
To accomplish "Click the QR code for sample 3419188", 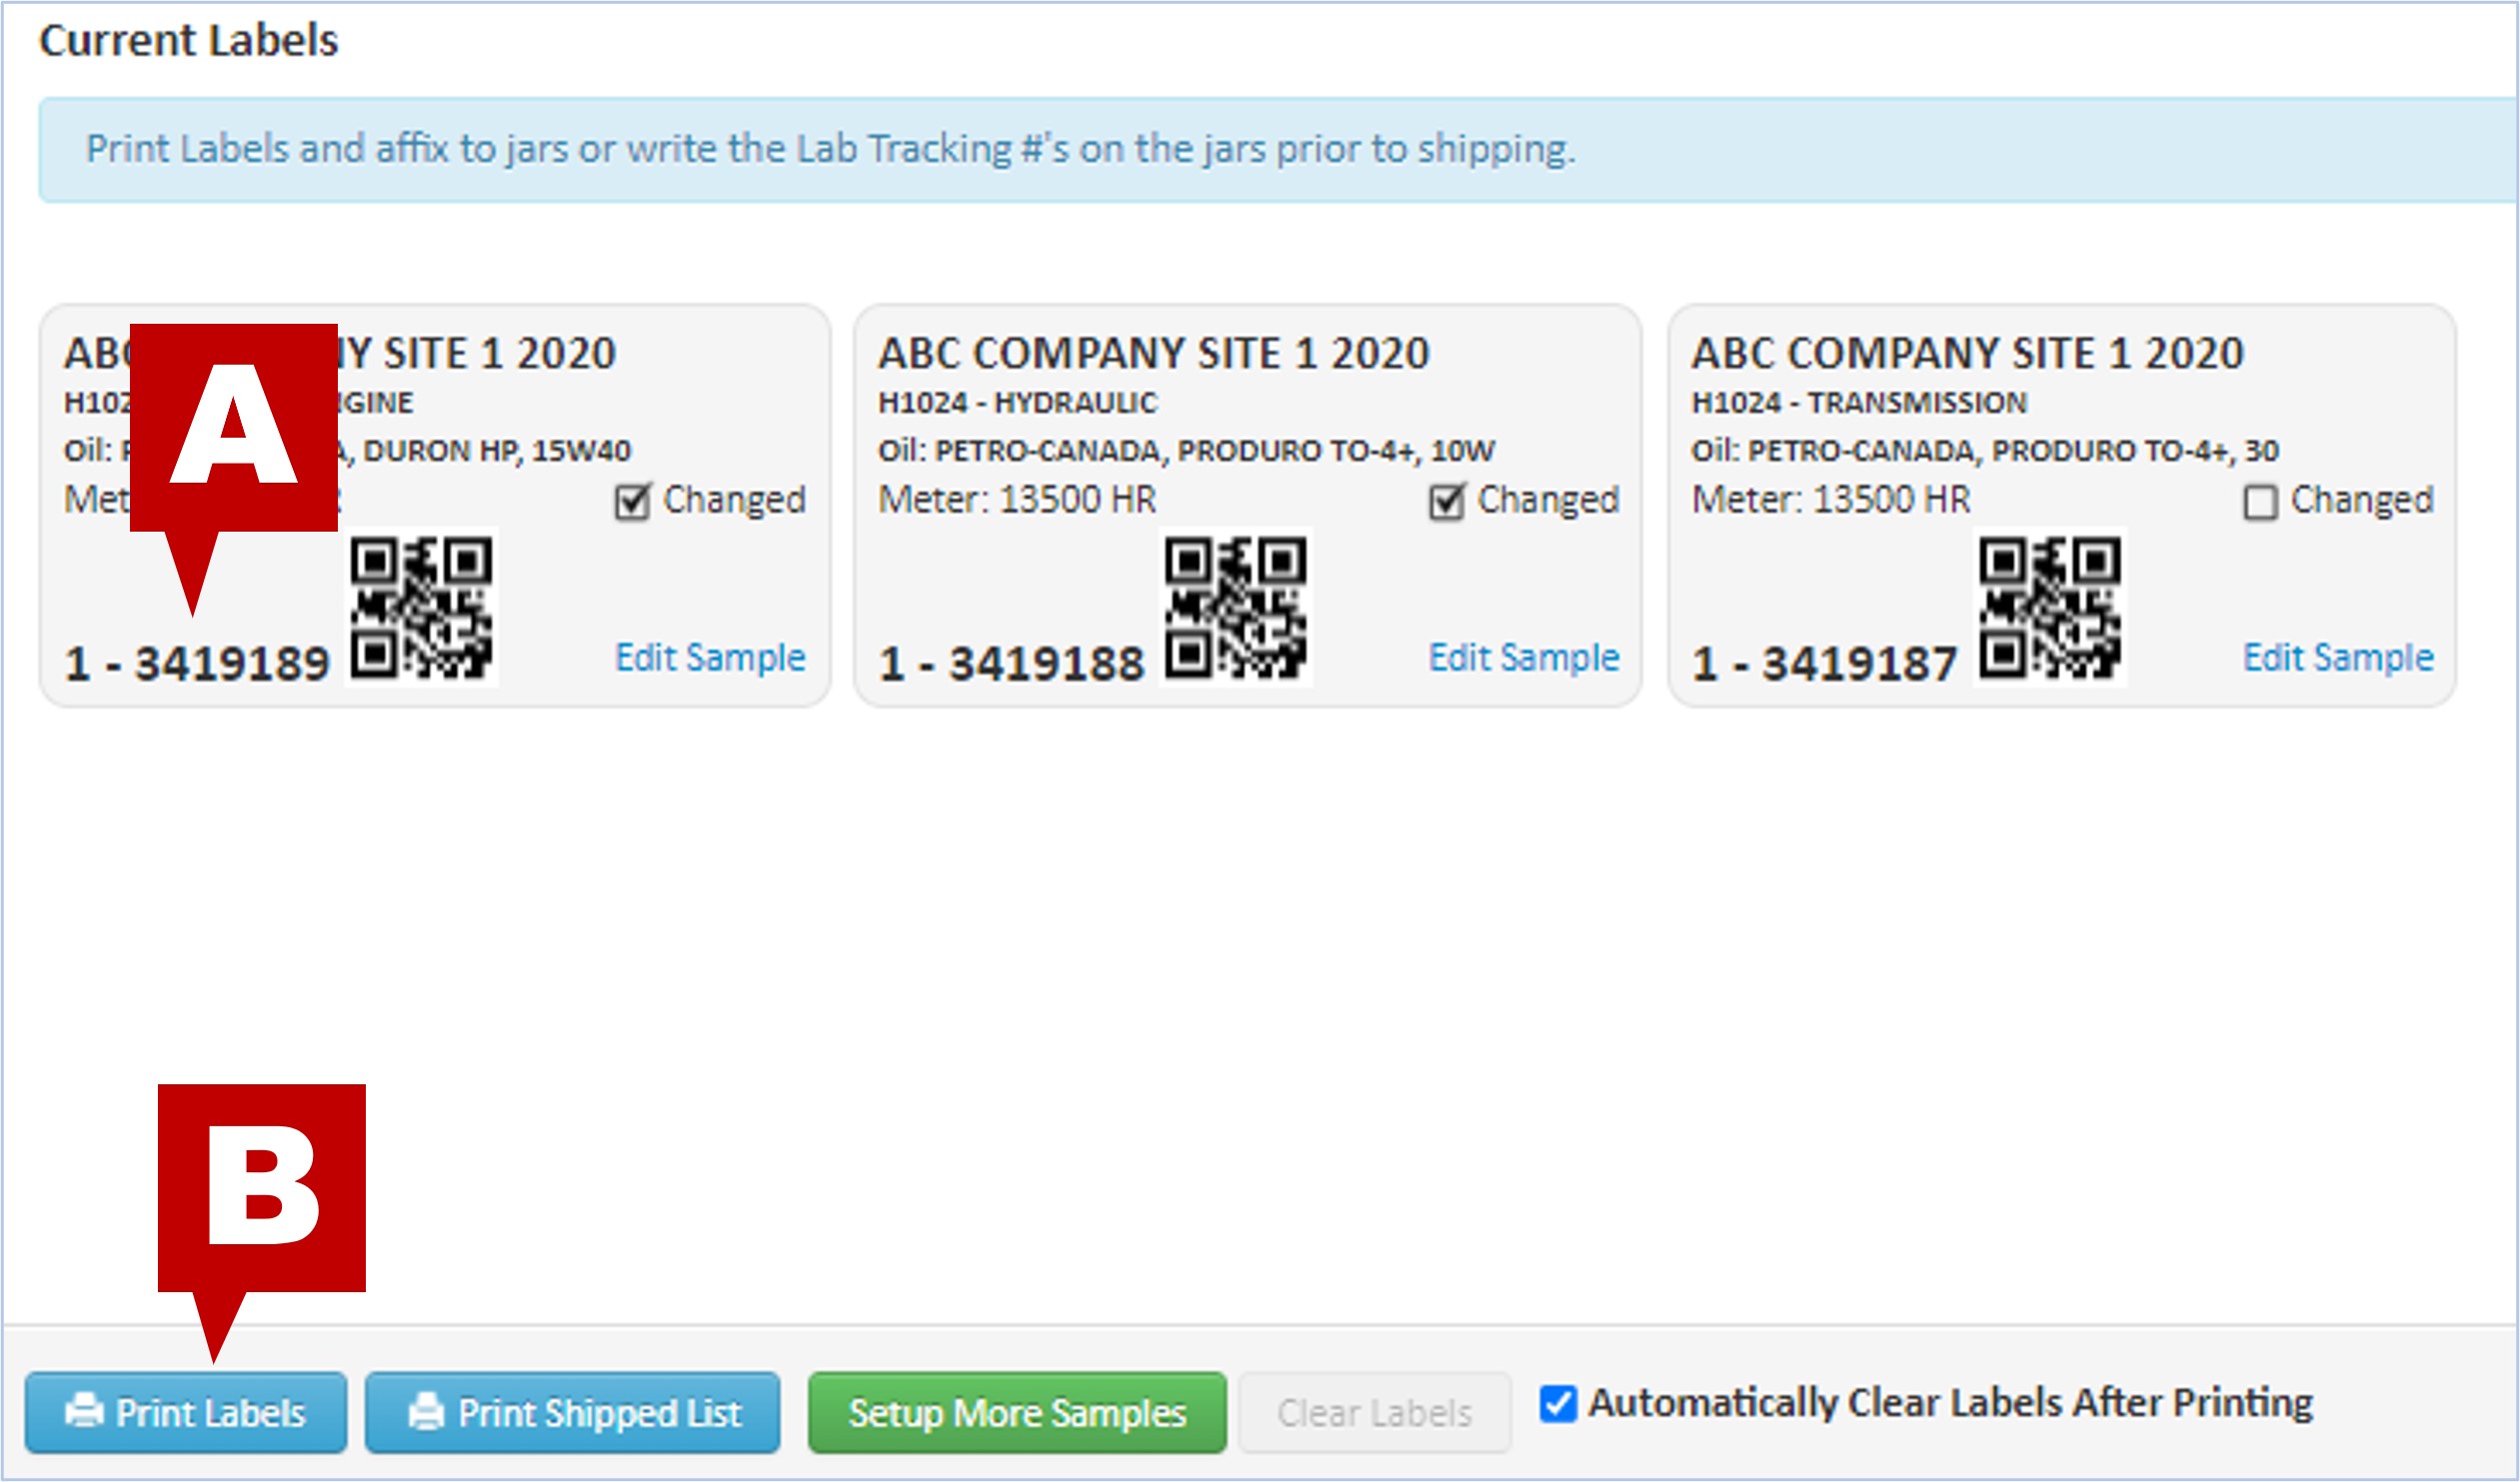I will (1235, 607).
